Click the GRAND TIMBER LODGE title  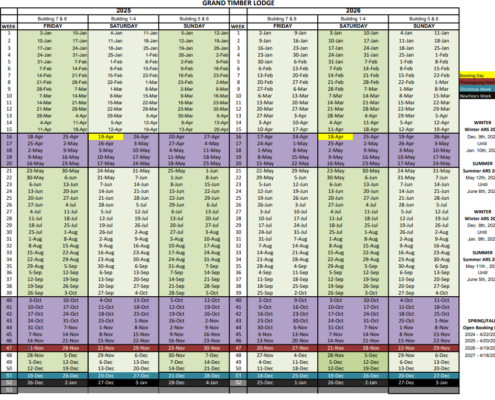point(238,3)
